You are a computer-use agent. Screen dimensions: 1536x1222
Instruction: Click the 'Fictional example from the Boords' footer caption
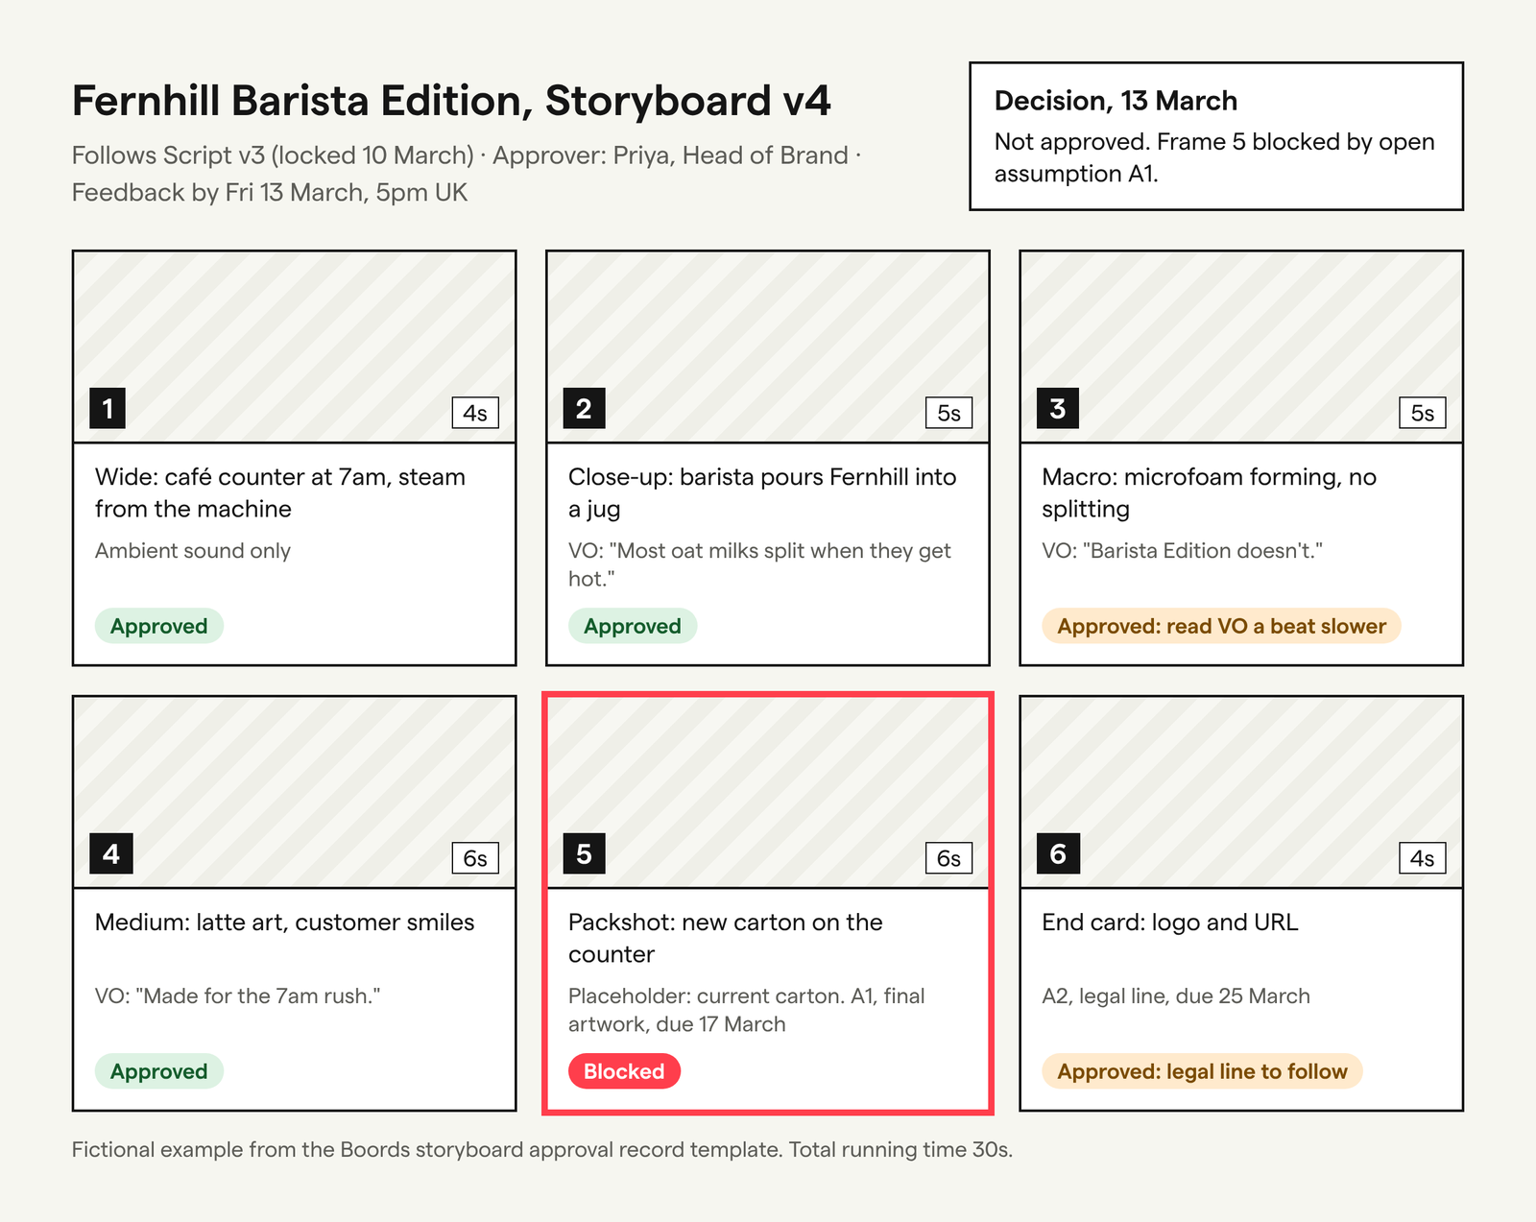click(x=542, y=1150)
